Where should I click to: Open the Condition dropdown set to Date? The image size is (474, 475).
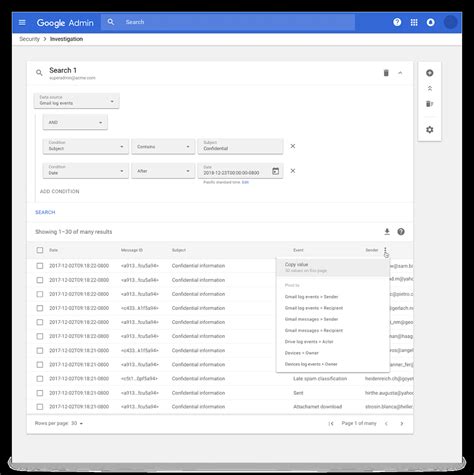pyautogui.click(x=86, y=170)
